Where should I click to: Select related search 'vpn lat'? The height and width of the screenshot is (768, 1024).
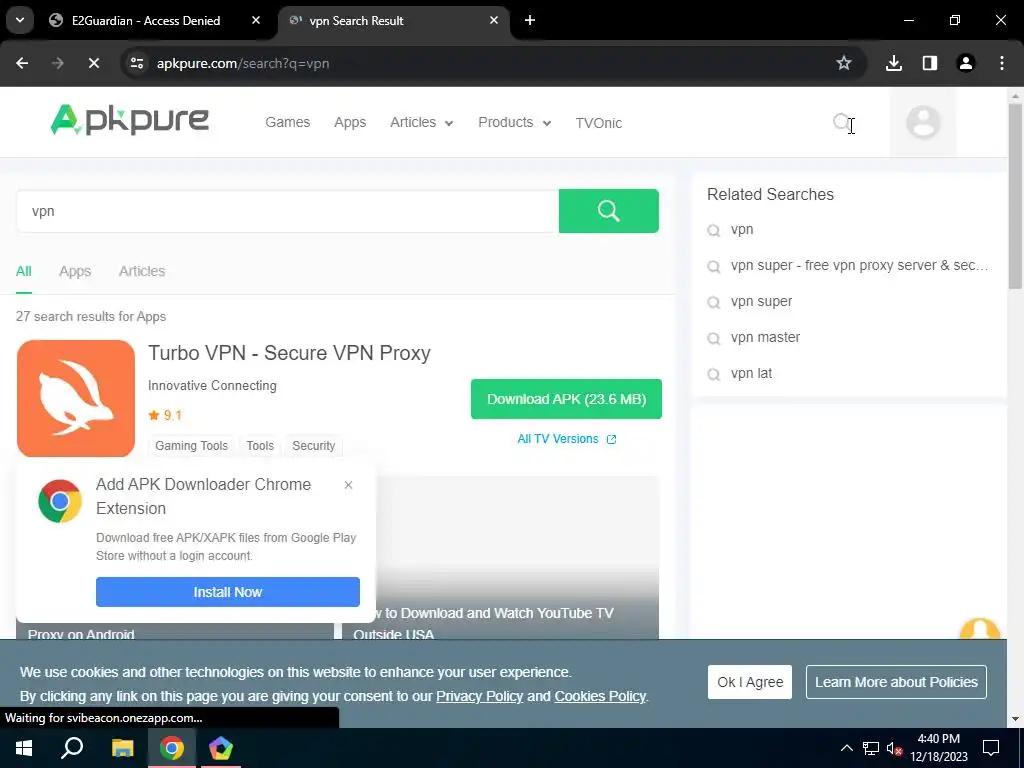pyautogui.click(x=751, y=373)
